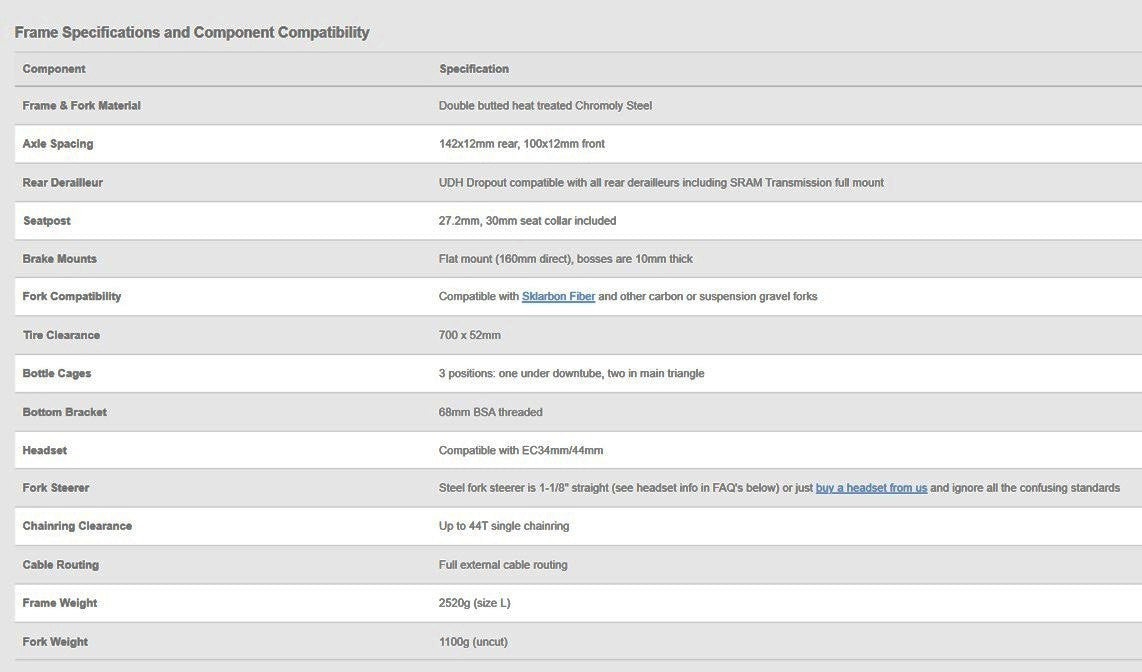Select the 'Frame Weight' row label
Viewport: 1142px width, 672px height.
tap(60, 603)
